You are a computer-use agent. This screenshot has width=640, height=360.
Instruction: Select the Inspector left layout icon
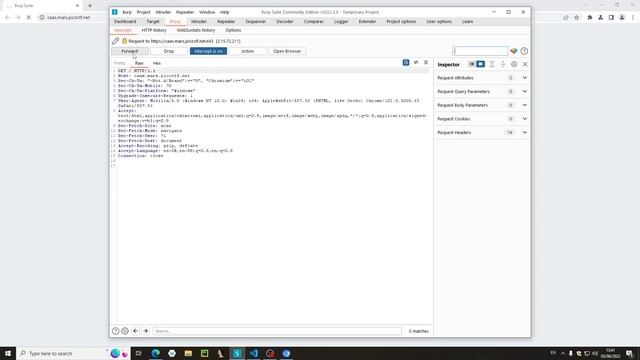(x=471, y=64)
